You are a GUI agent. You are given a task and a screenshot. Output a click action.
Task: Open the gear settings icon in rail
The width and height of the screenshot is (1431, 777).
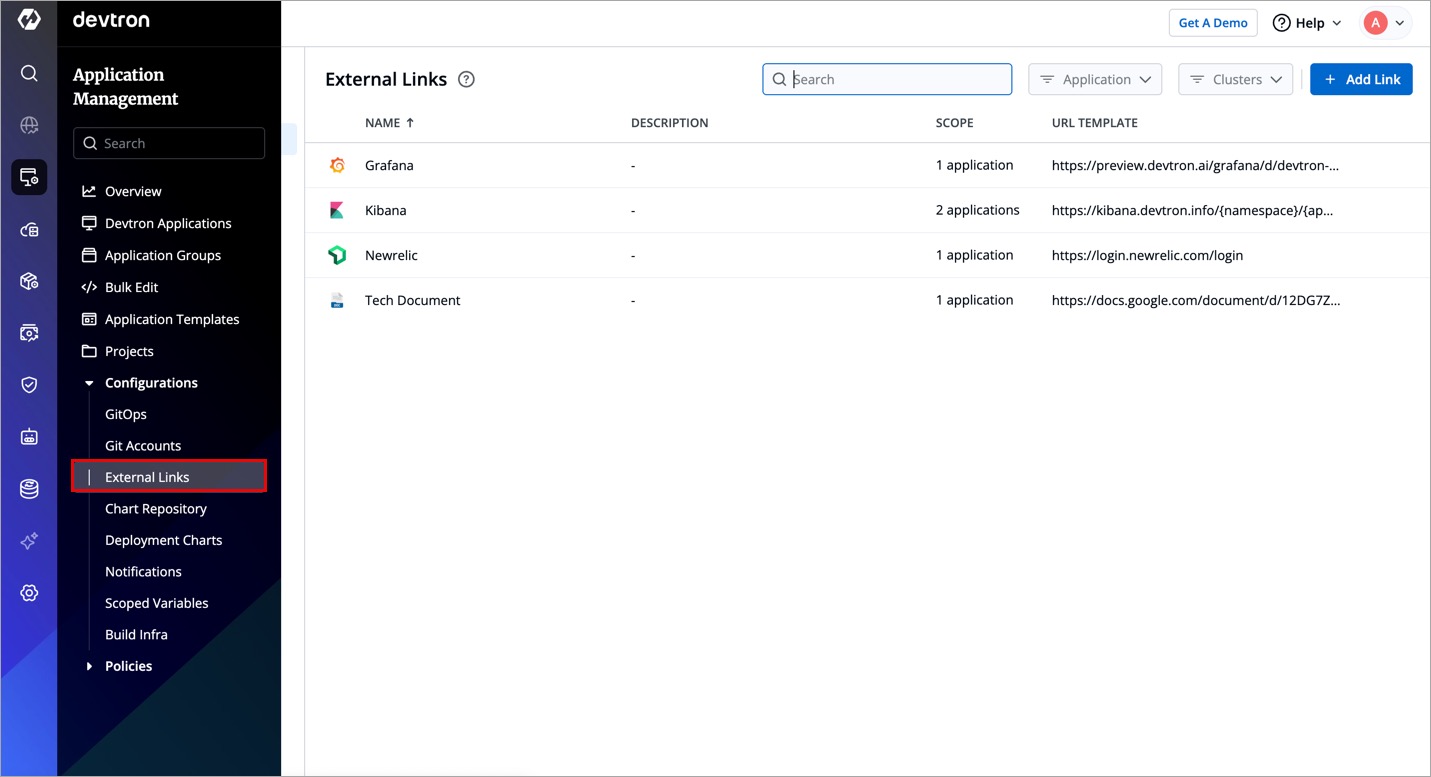[x=29, y=593]
